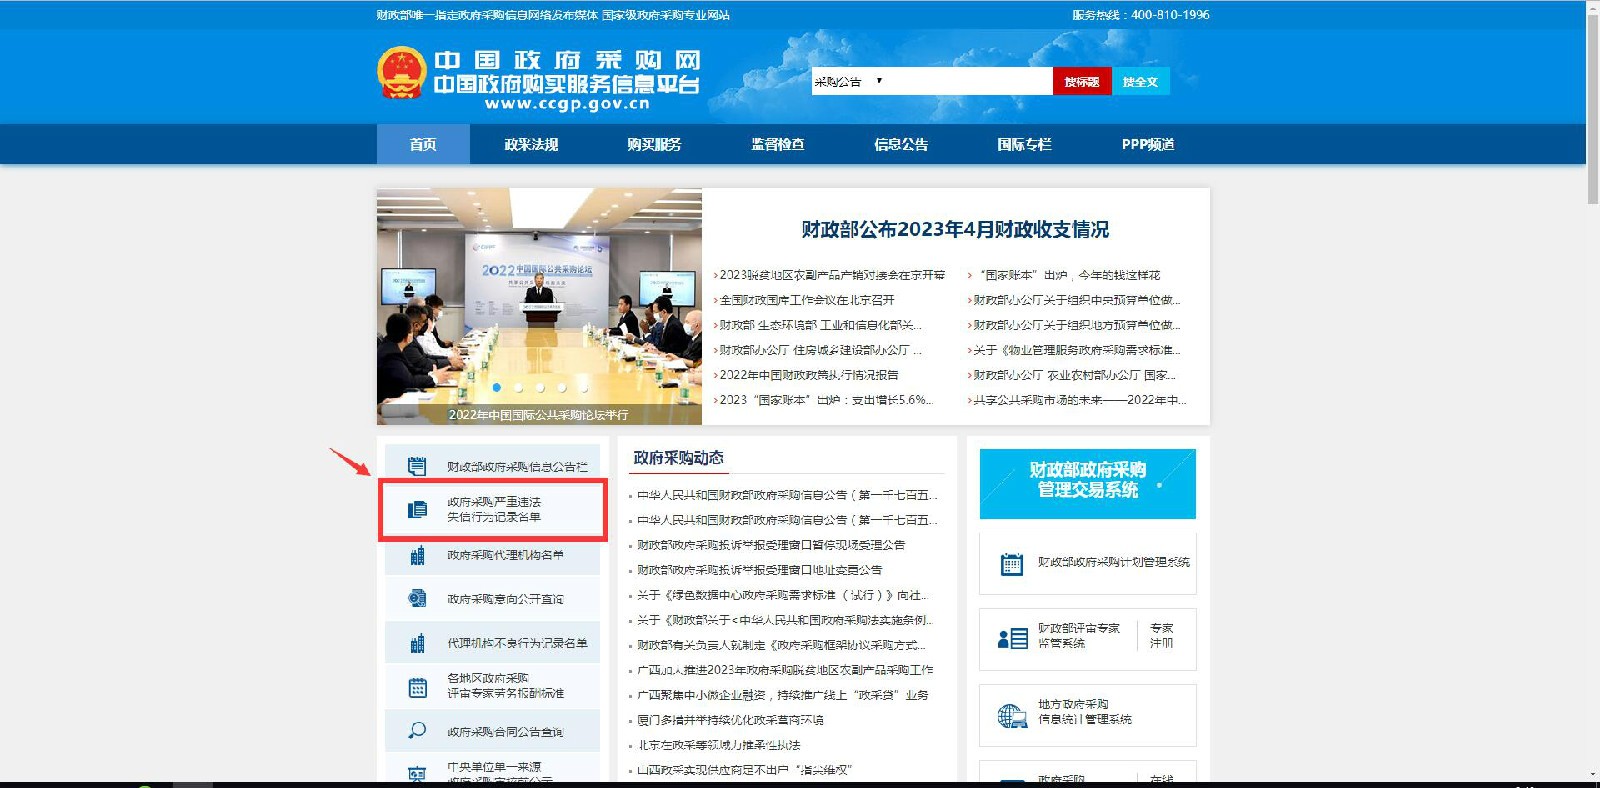The height and width of the screenshot is (788, 1600).
Task: Click building icon beside 政府采购代理机构名单
Action: 417,555
